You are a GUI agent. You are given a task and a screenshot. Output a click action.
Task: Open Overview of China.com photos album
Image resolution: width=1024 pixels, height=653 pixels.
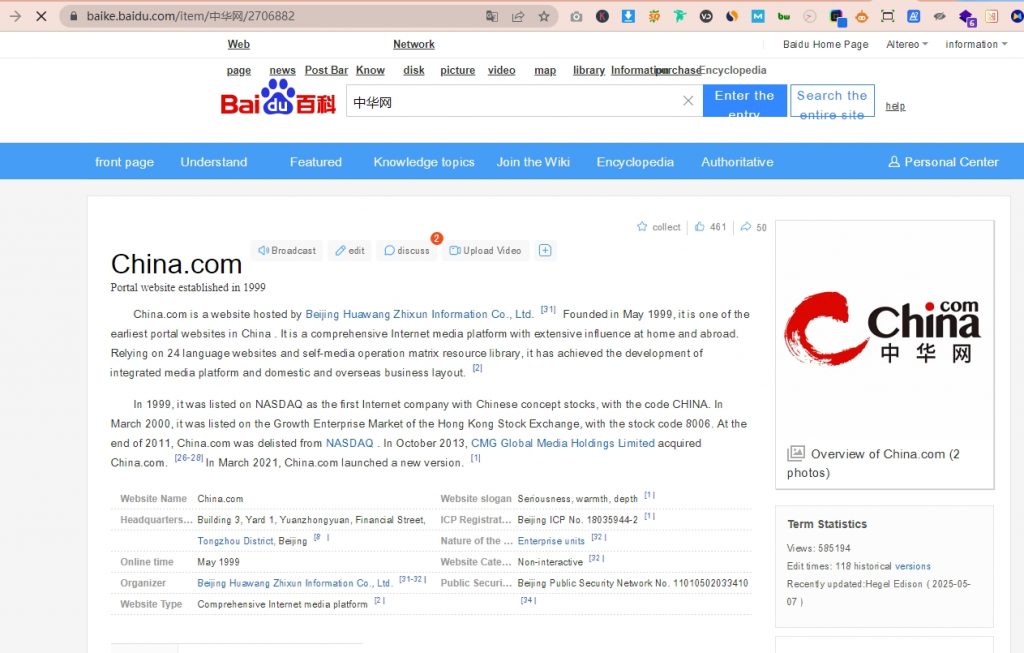coord(873,463)
